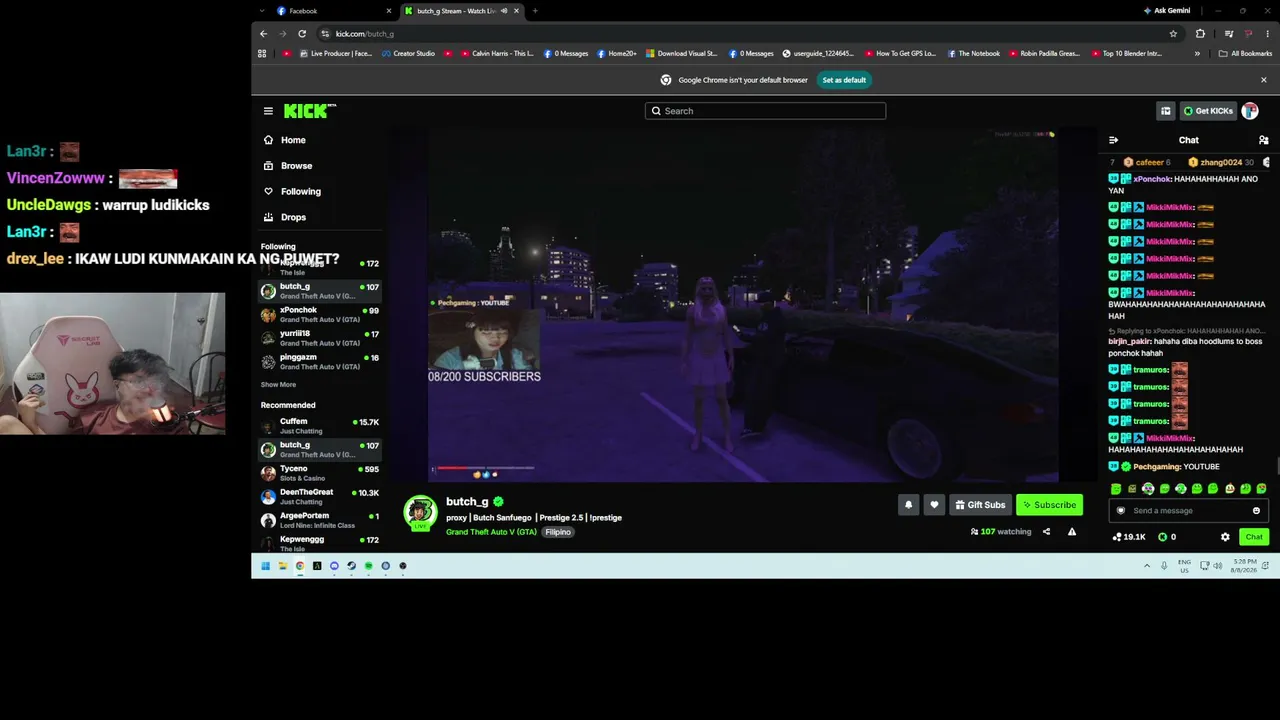Collapse the chat panel
The image size is (1280, 720).
click(x=1113, y=140)
